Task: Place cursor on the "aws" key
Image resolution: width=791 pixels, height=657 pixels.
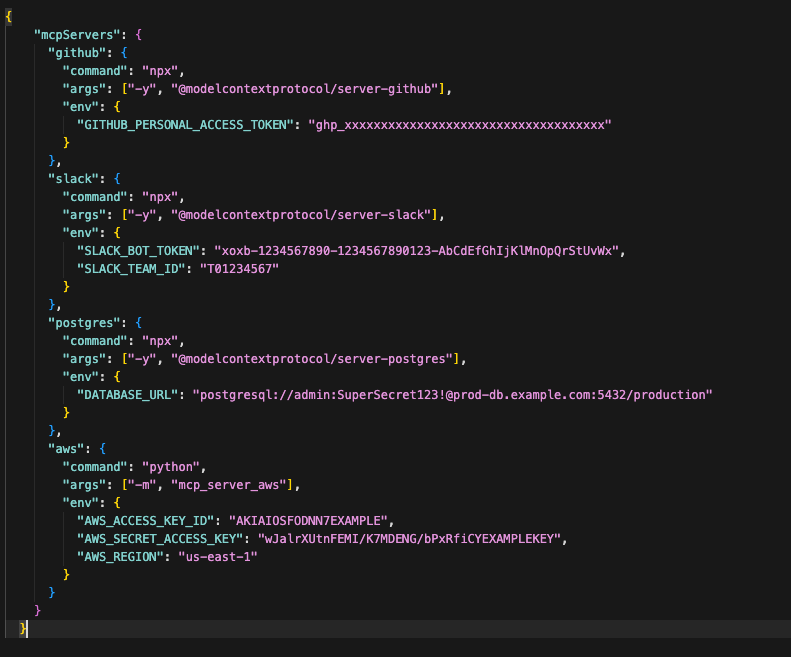Action: click(68, 448)
